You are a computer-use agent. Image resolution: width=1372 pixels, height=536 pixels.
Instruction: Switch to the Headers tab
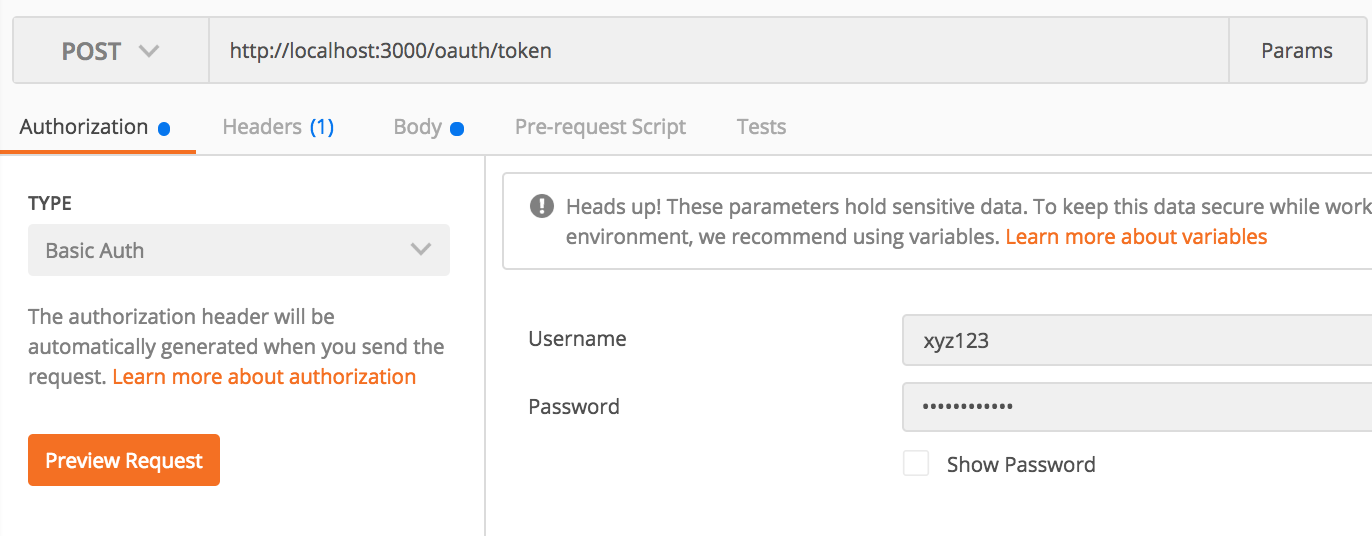(x=278, y=127)
